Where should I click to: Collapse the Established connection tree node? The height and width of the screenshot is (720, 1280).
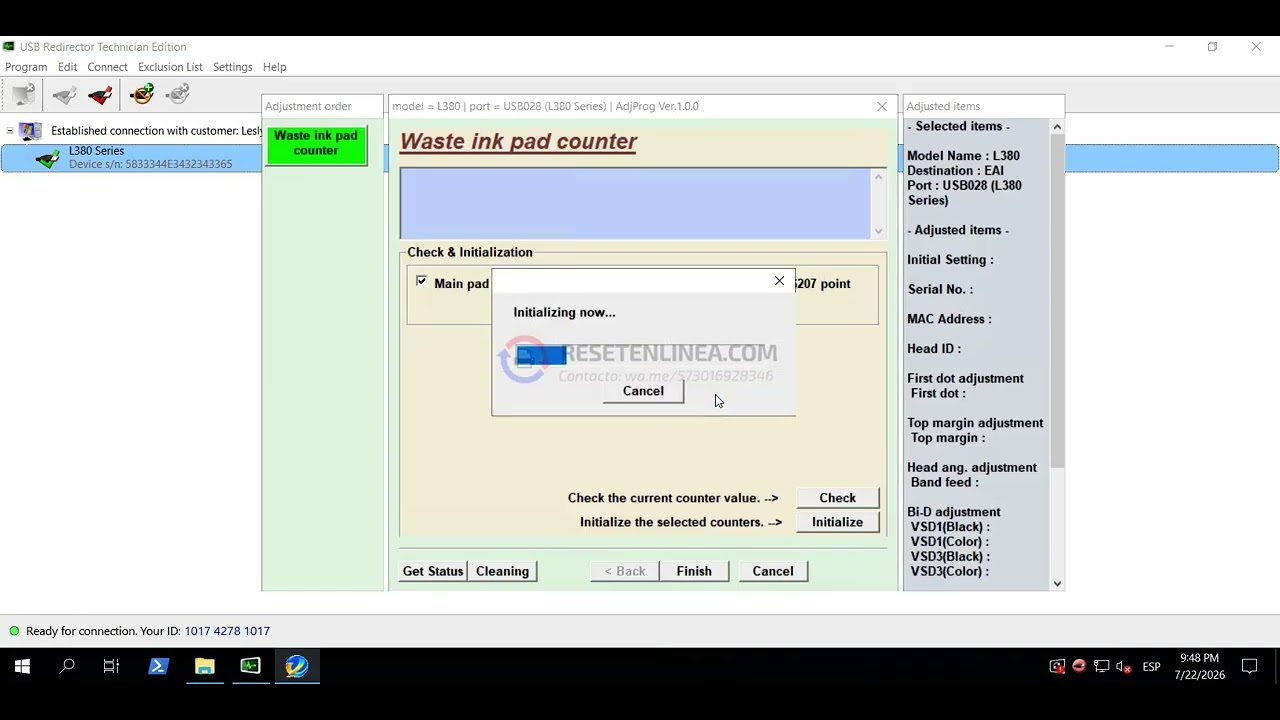point(9,131)
